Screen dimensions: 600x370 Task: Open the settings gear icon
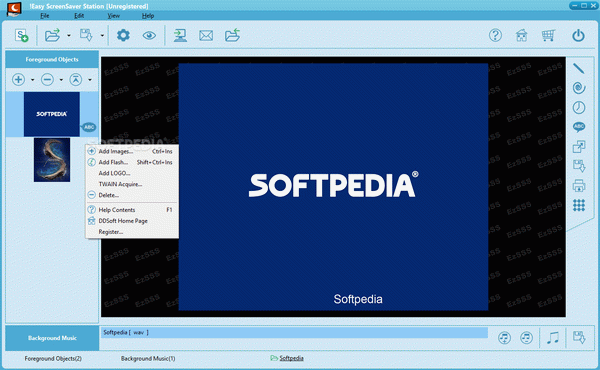click(x=123, y=35)
